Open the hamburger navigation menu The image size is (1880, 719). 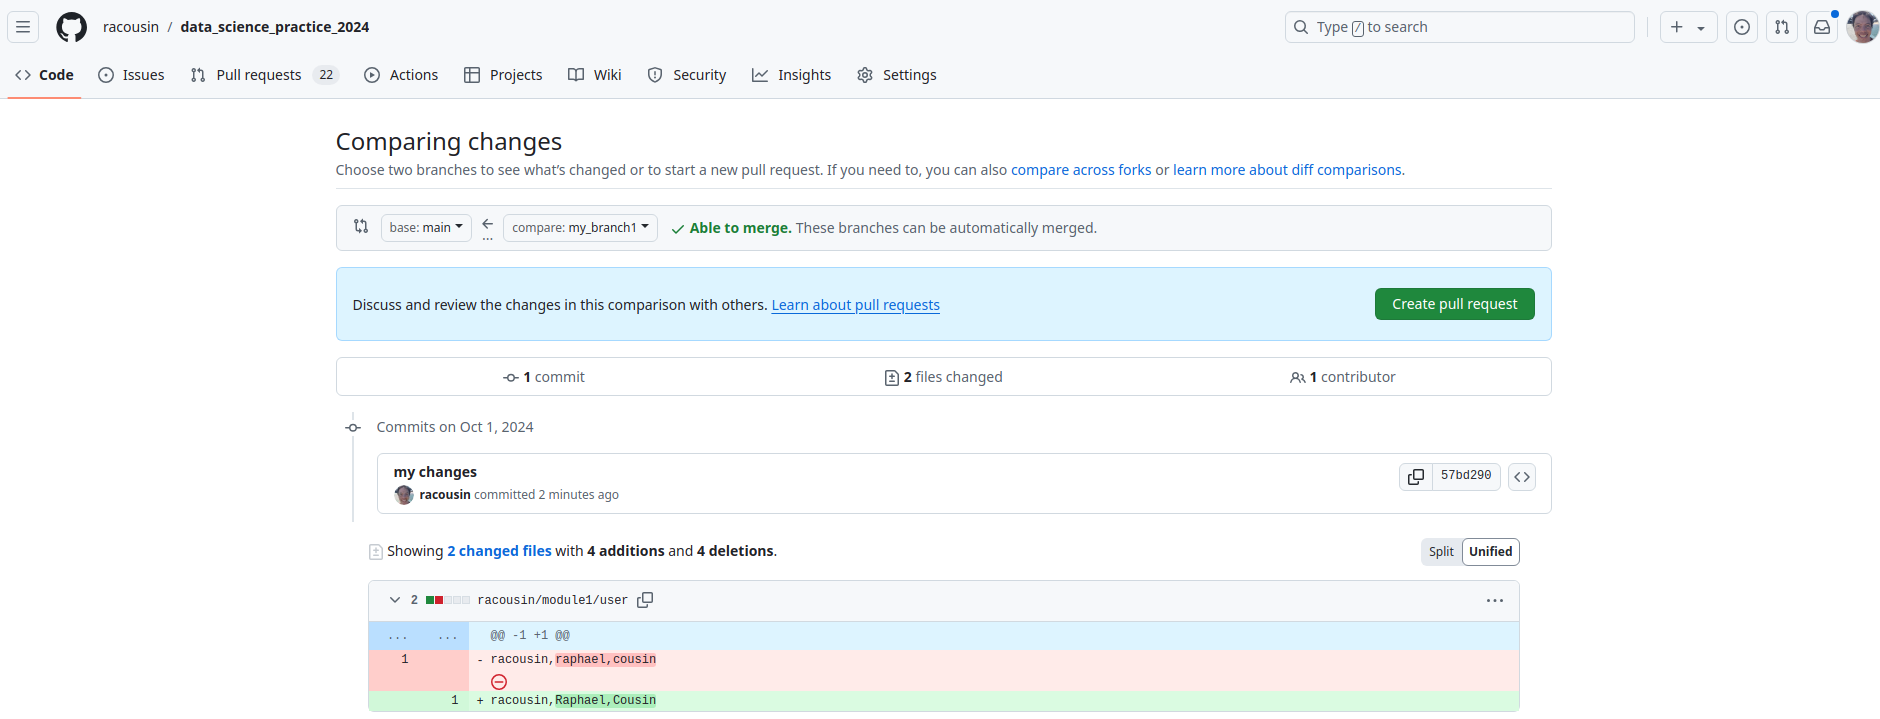tap(23, 27)
